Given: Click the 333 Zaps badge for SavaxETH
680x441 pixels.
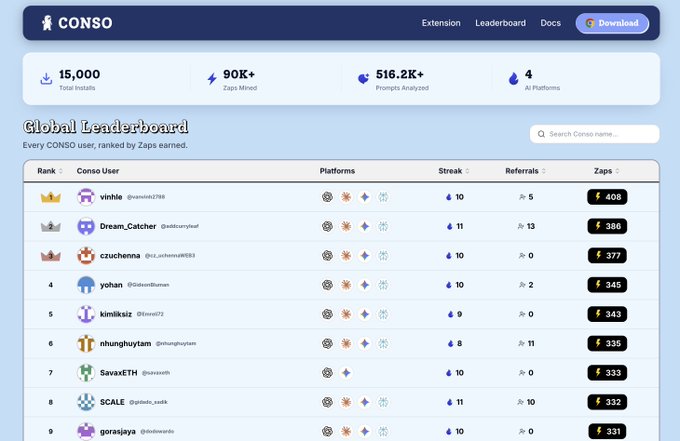Looking at the screenshot, I should [607, 373].
